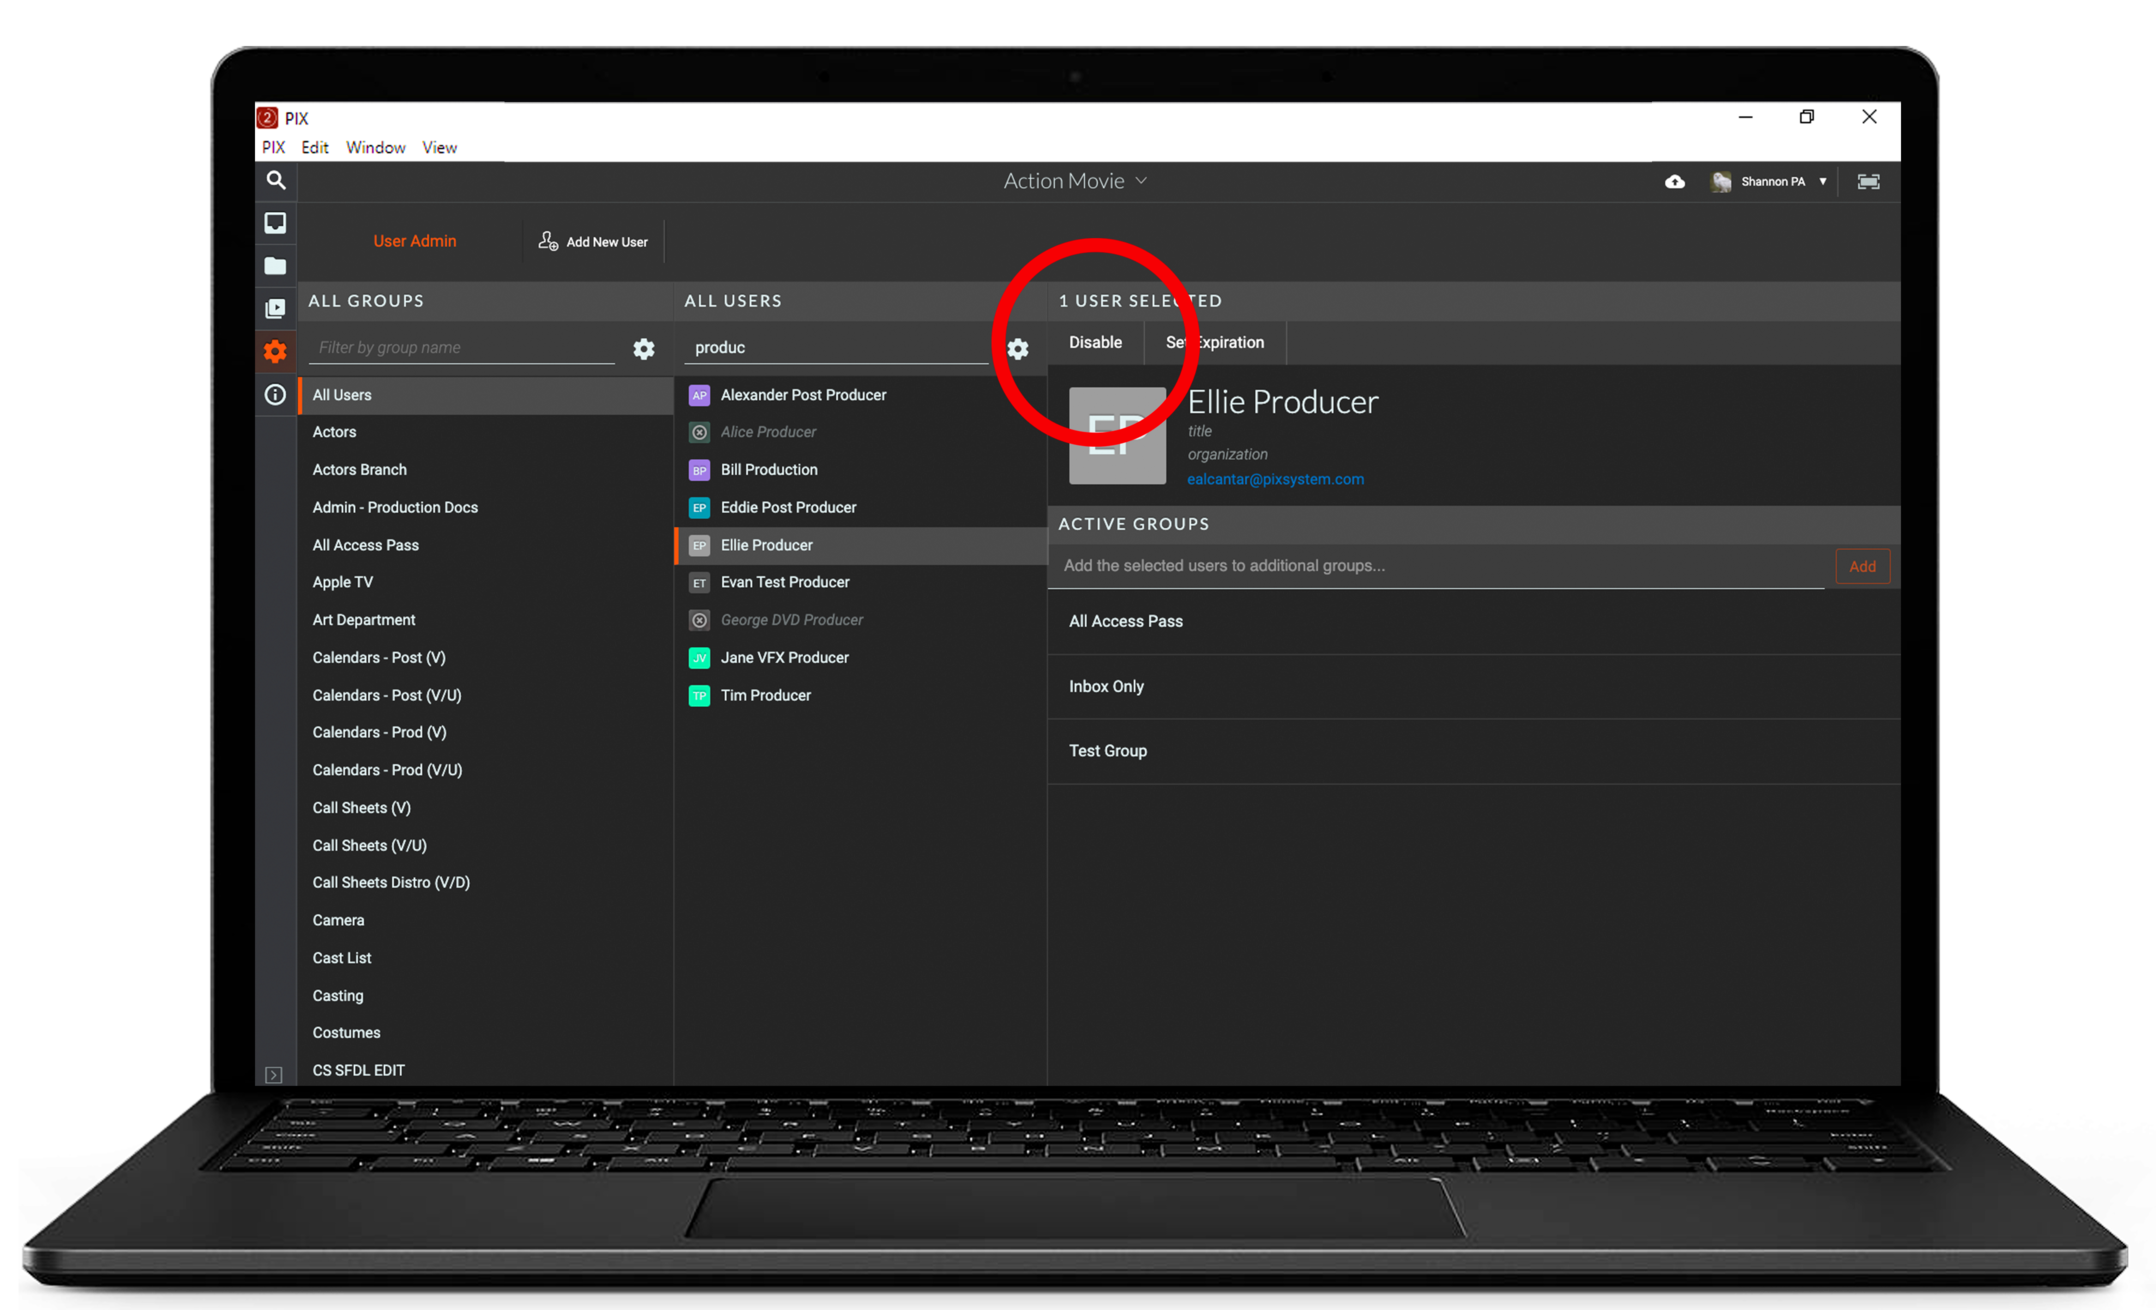Open the Window menu
The height and width of the screenshot is (1310, 2156).
point(375,147)
